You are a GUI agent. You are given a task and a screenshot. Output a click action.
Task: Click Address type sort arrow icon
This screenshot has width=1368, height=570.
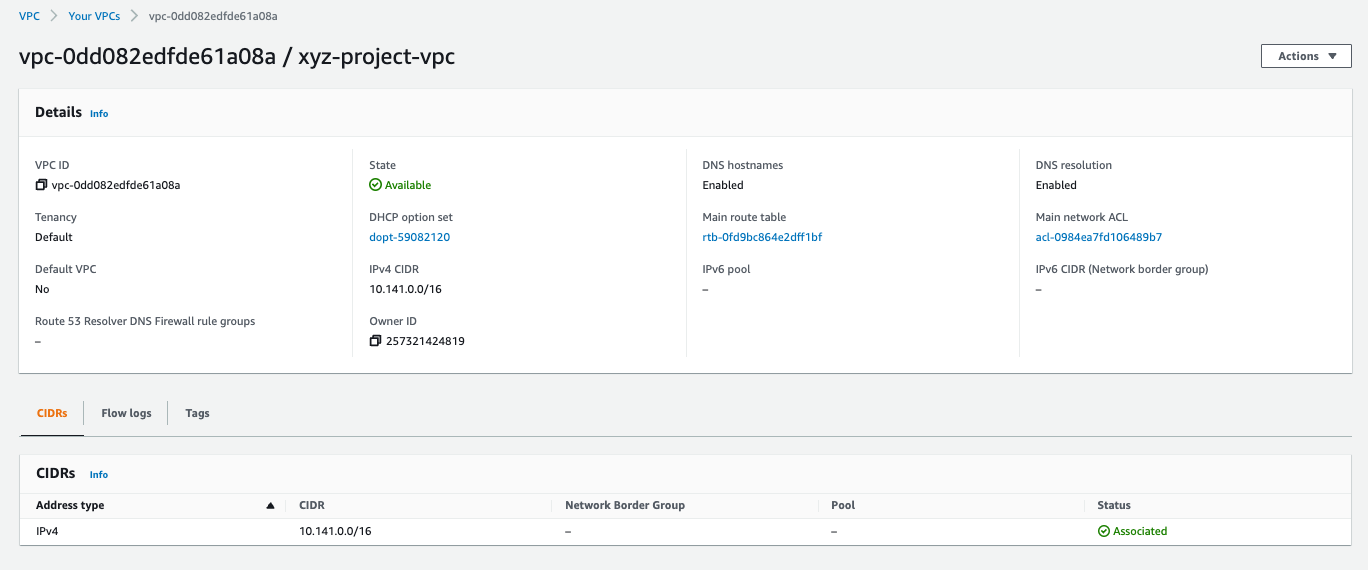(270, 506)
